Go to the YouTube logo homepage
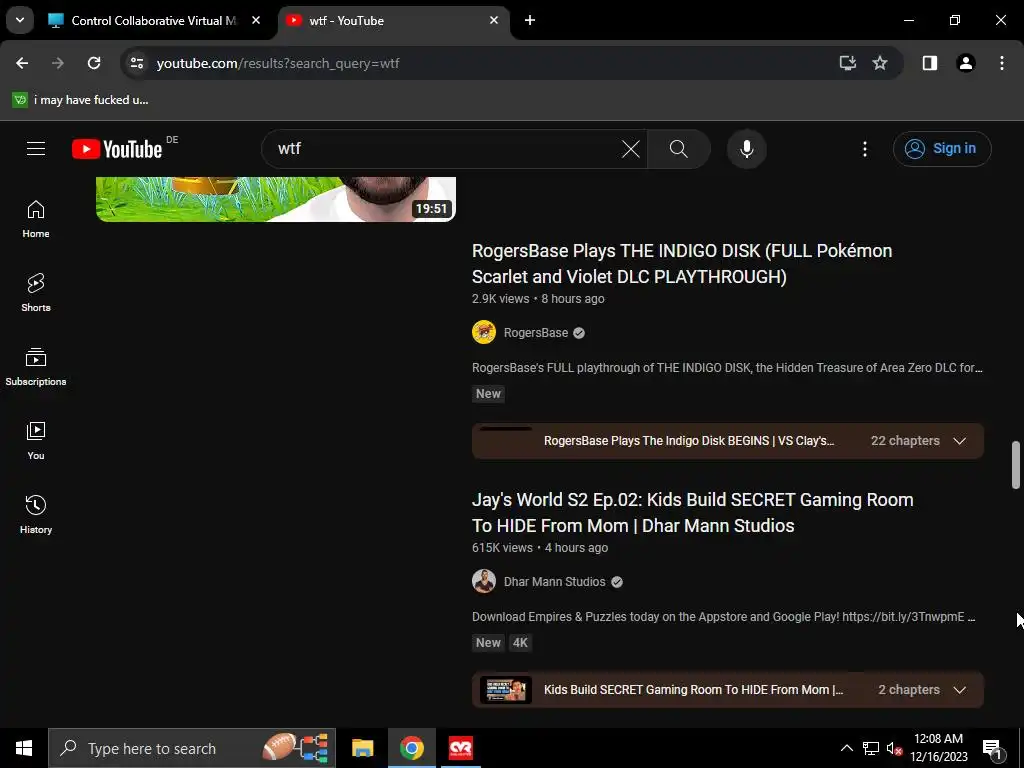This screenshot has width=1024, height=768. (x=117, y=149)
